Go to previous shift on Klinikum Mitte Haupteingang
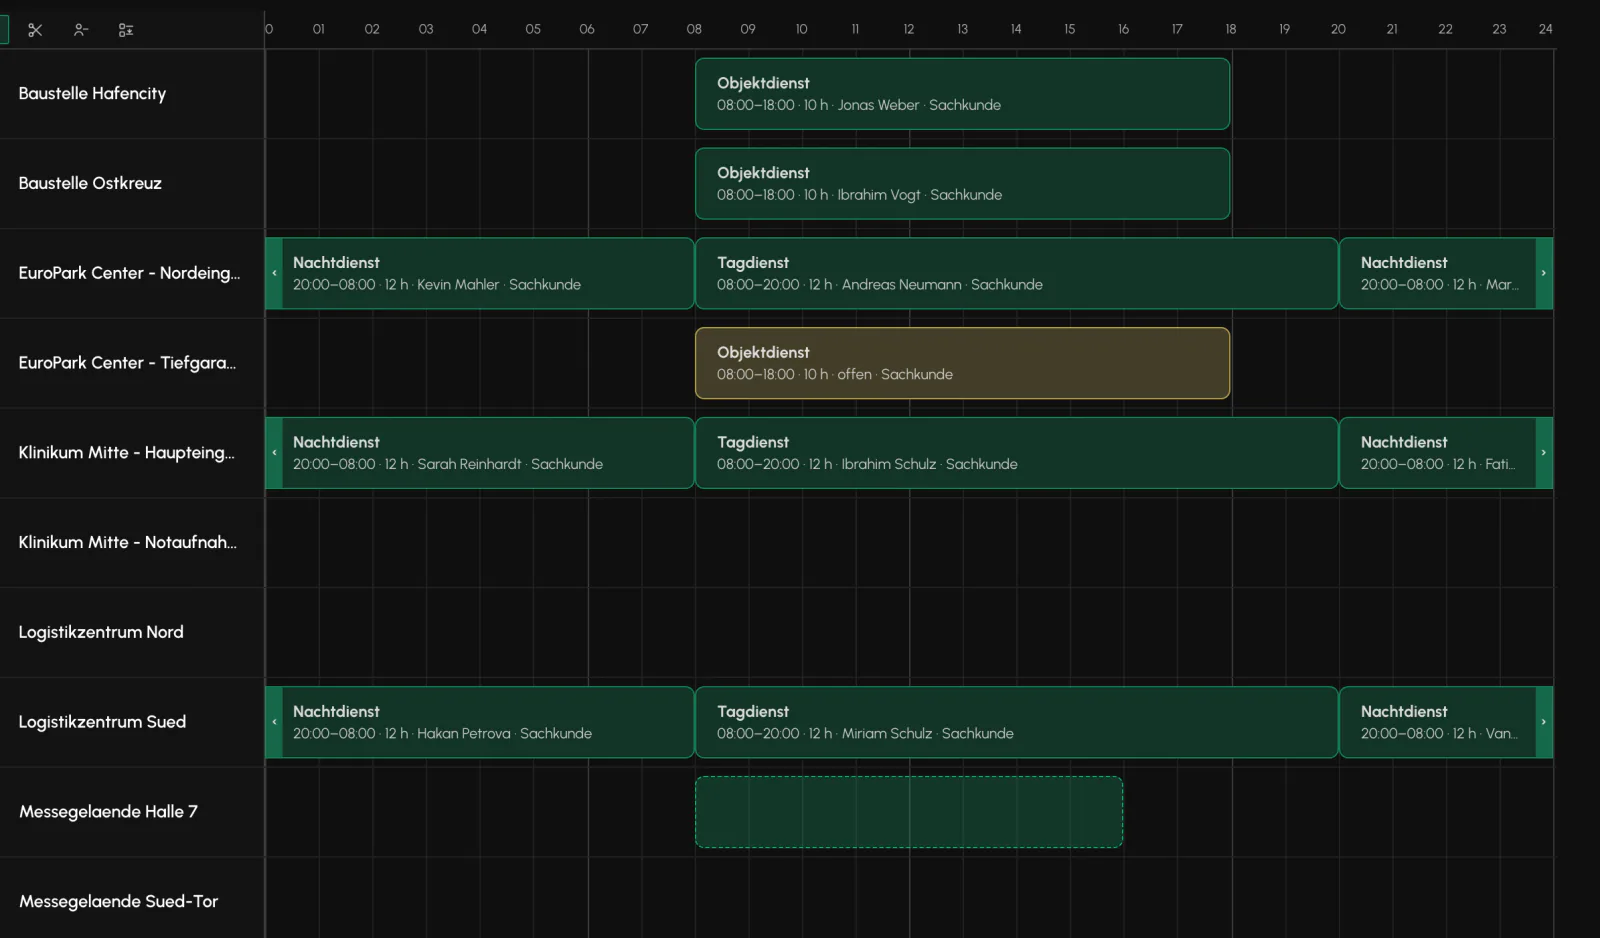Image resolution: width=1600 pixels, height=938 pixels. point(274,453)
